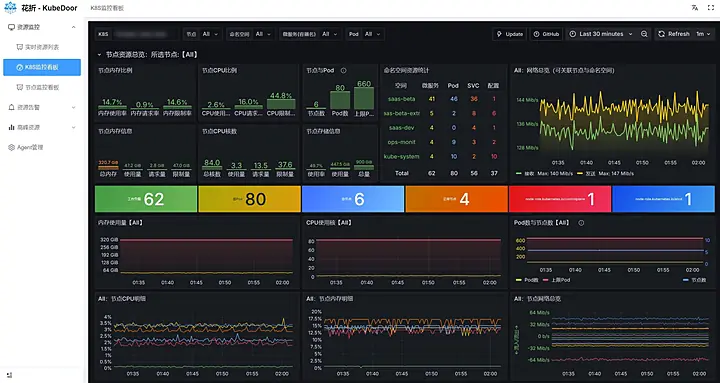Open the language translation icon
Viewport: 720px width, 383px height.
point(695,8)
